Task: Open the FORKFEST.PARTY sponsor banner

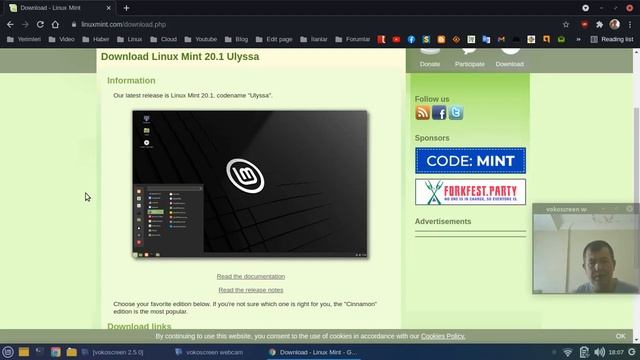Action: (x=470, y=192)
